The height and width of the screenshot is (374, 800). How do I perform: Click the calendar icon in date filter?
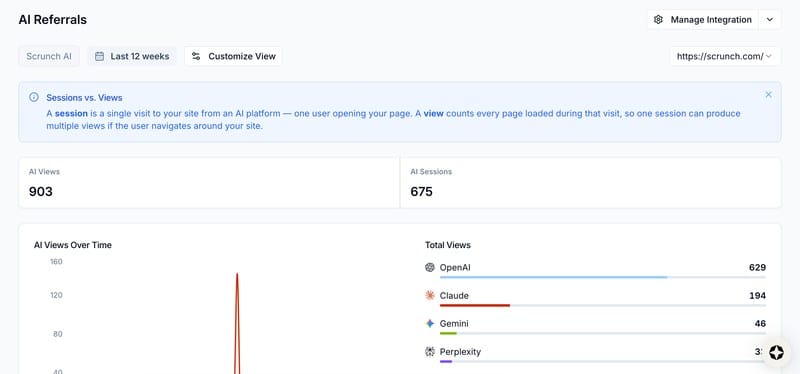pyautogui.click(x=99, y=56)
